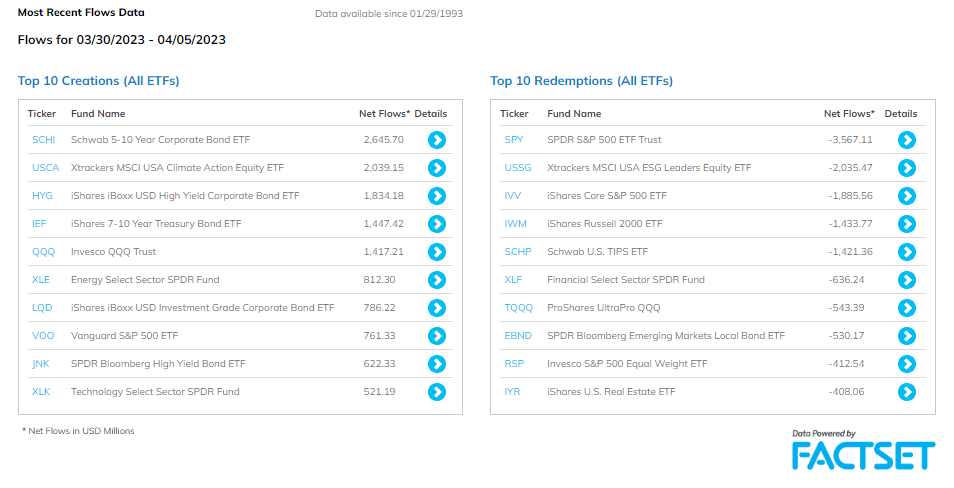Click net flow value 2,645.70
954x488 pixels.
coord(384,139)
